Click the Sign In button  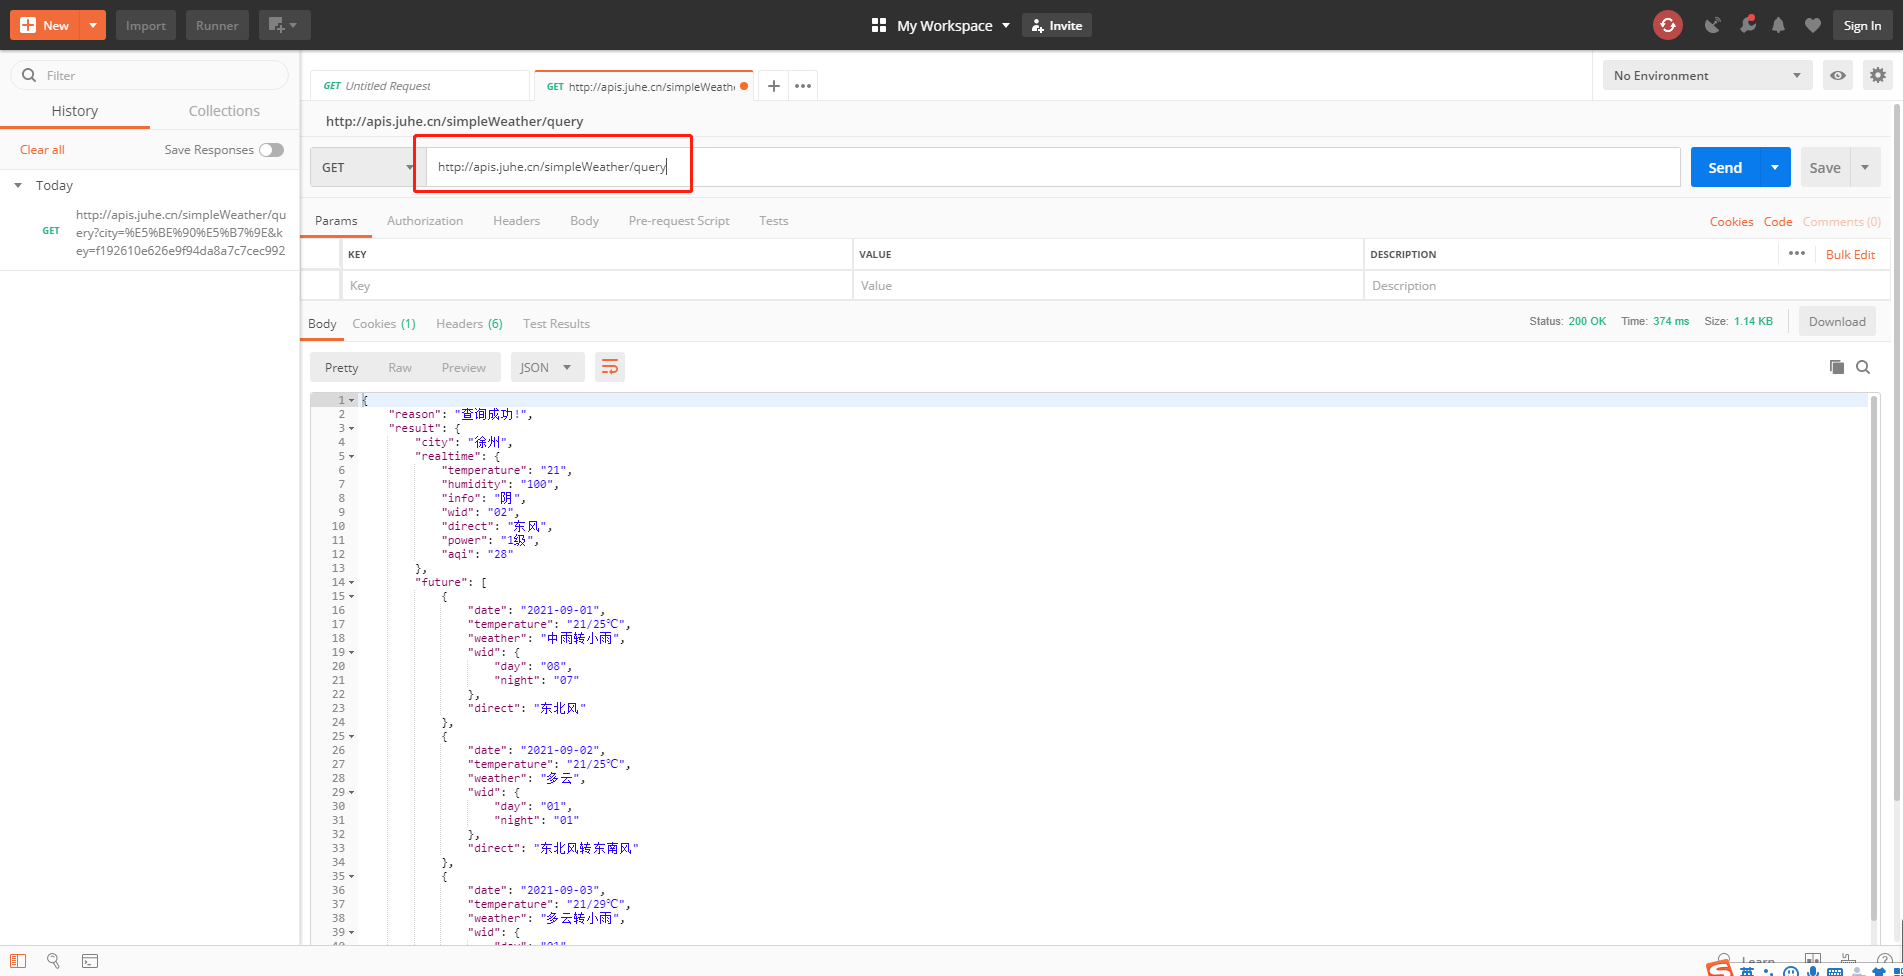[1862, 25]
